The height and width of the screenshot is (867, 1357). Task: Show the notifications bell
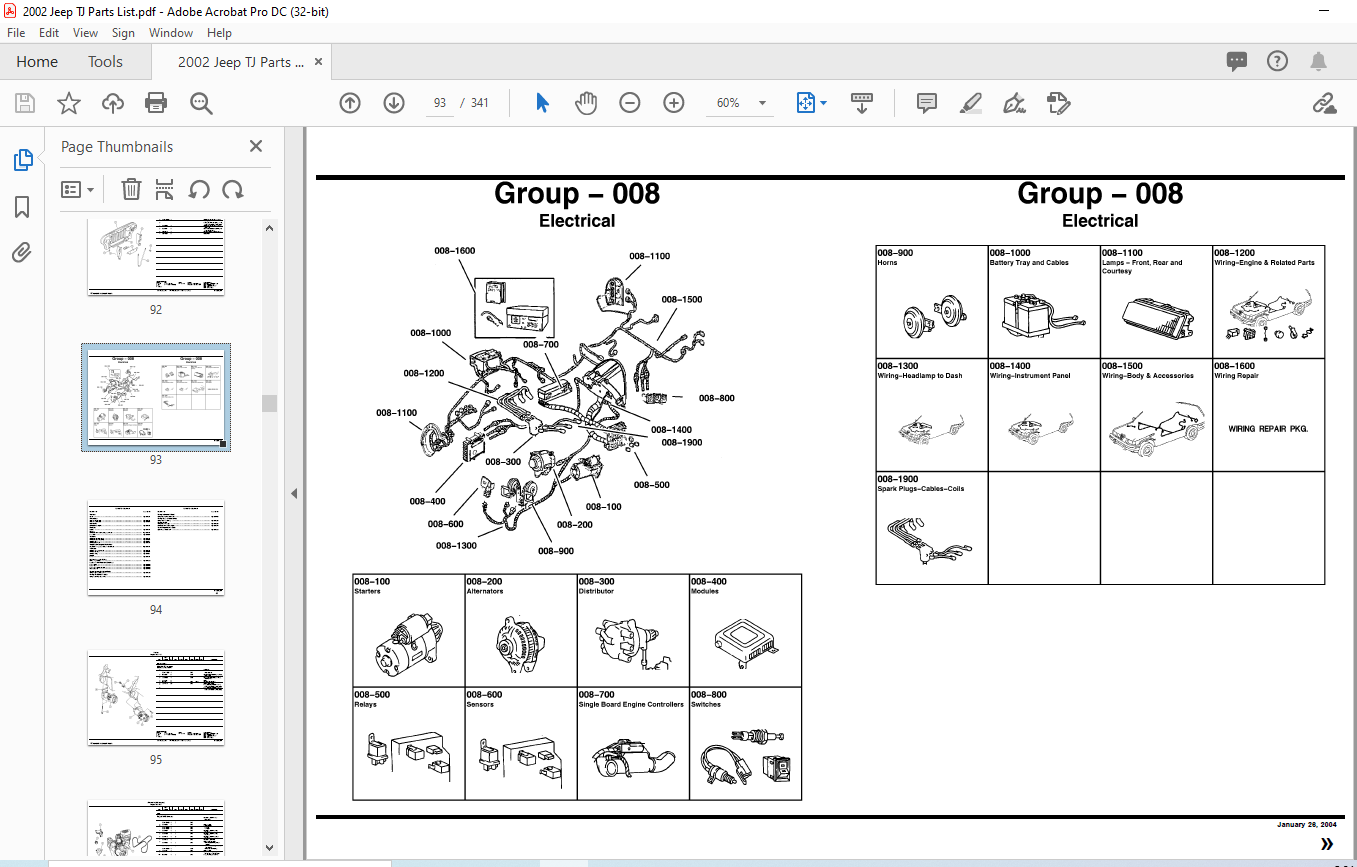click(x=1319, y=62)
